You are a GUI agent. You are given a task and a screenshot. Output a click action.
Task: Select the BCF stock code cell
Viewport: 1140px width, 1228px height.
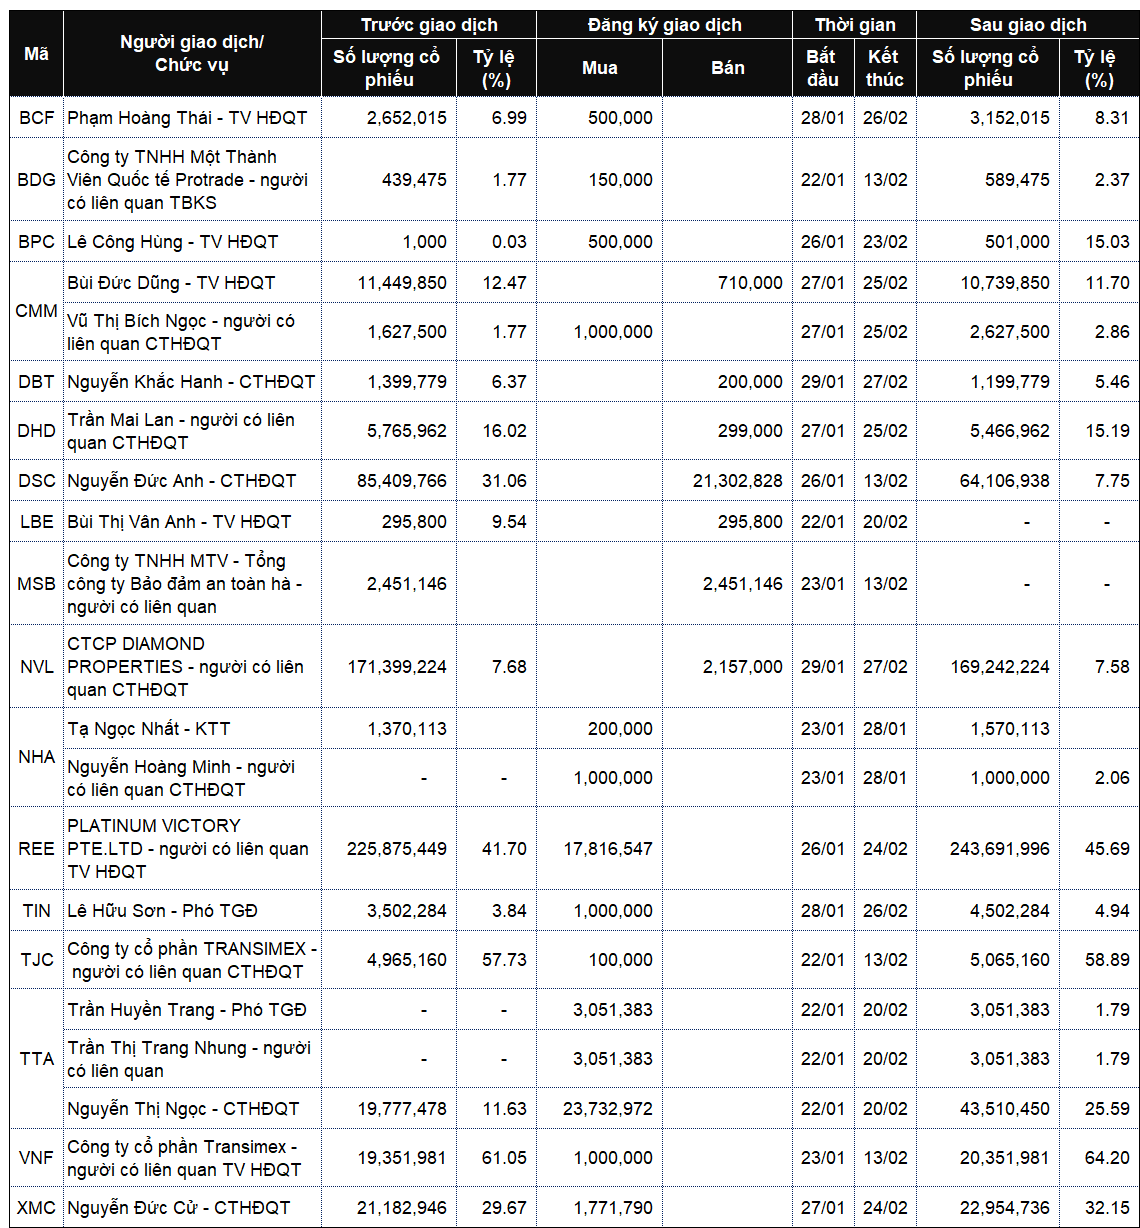36,118
